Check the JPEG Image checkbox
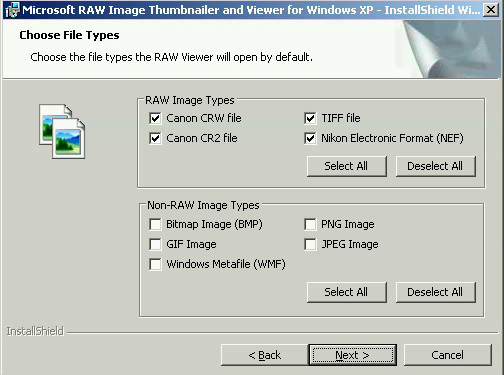504x375 pixels. pyautogui.click(x=310, y=244)
